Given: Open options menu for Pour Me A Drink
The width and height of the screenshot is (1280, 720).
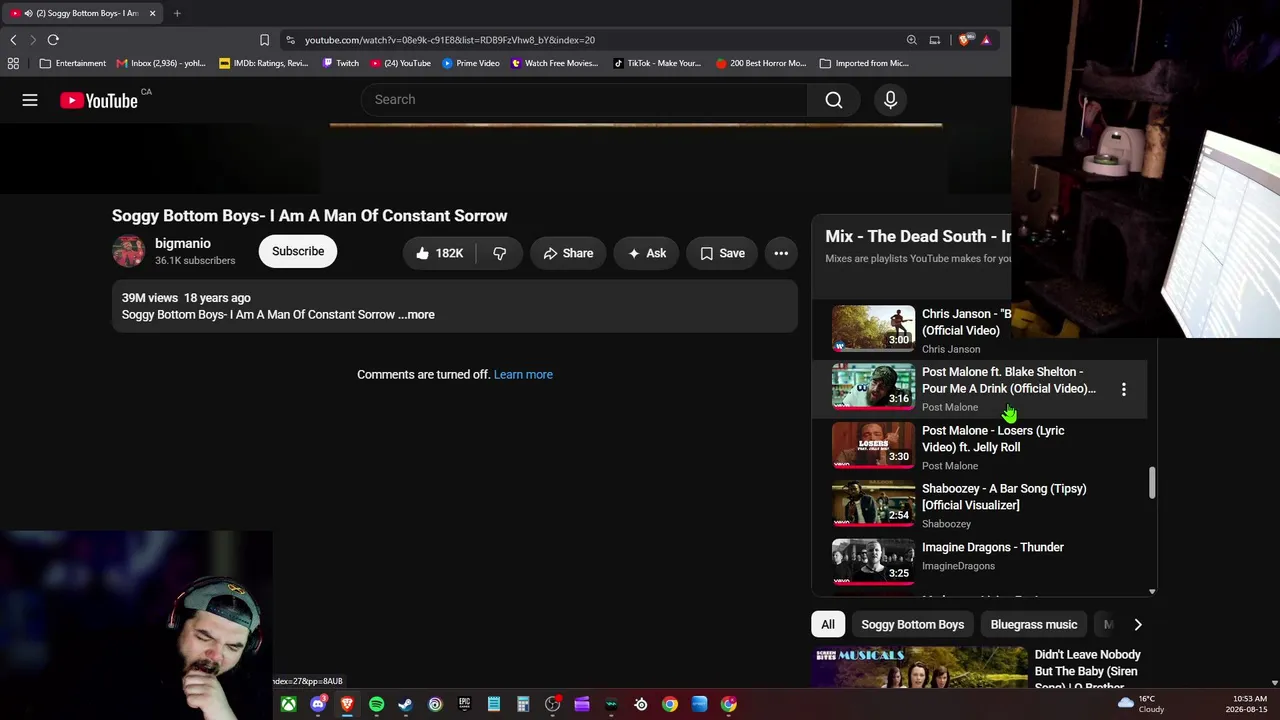Looking at the screenshot, I should 1123,389.
